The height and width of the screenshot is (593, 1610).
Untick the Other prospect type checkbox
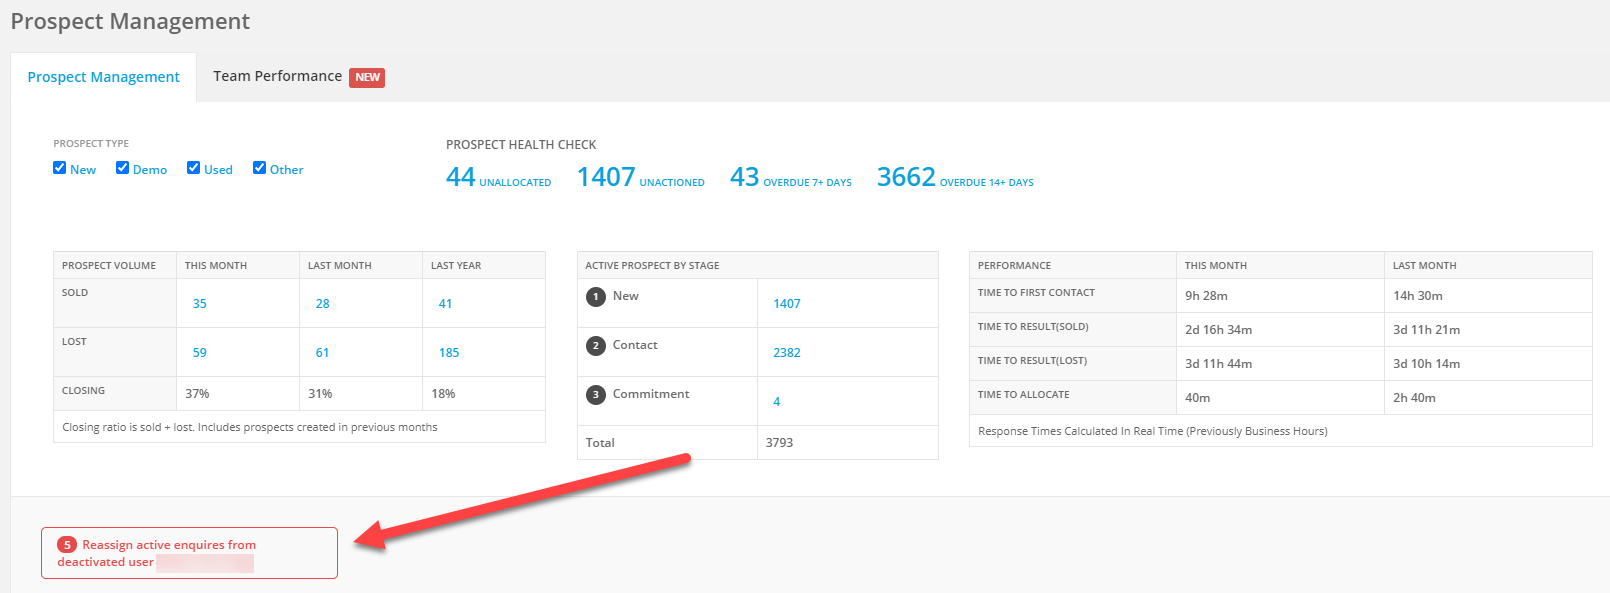pos(260,168)
